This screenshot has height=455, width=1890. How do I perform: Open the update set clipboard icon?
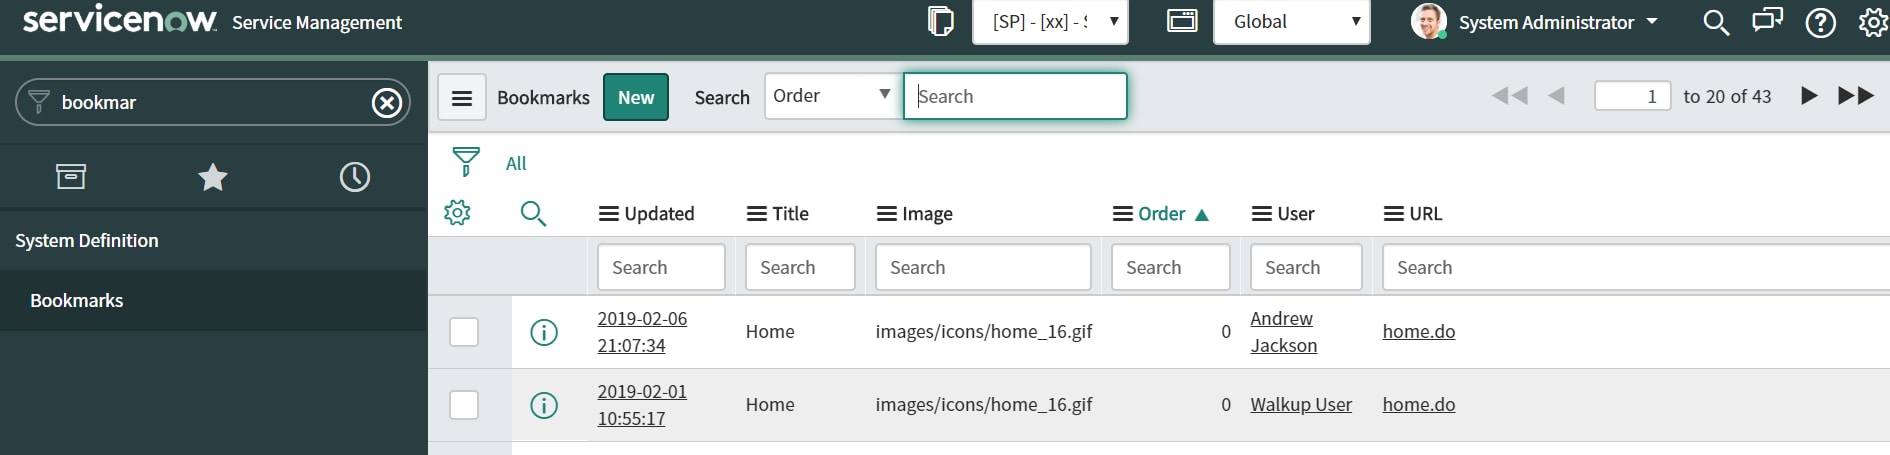(940, 21)
